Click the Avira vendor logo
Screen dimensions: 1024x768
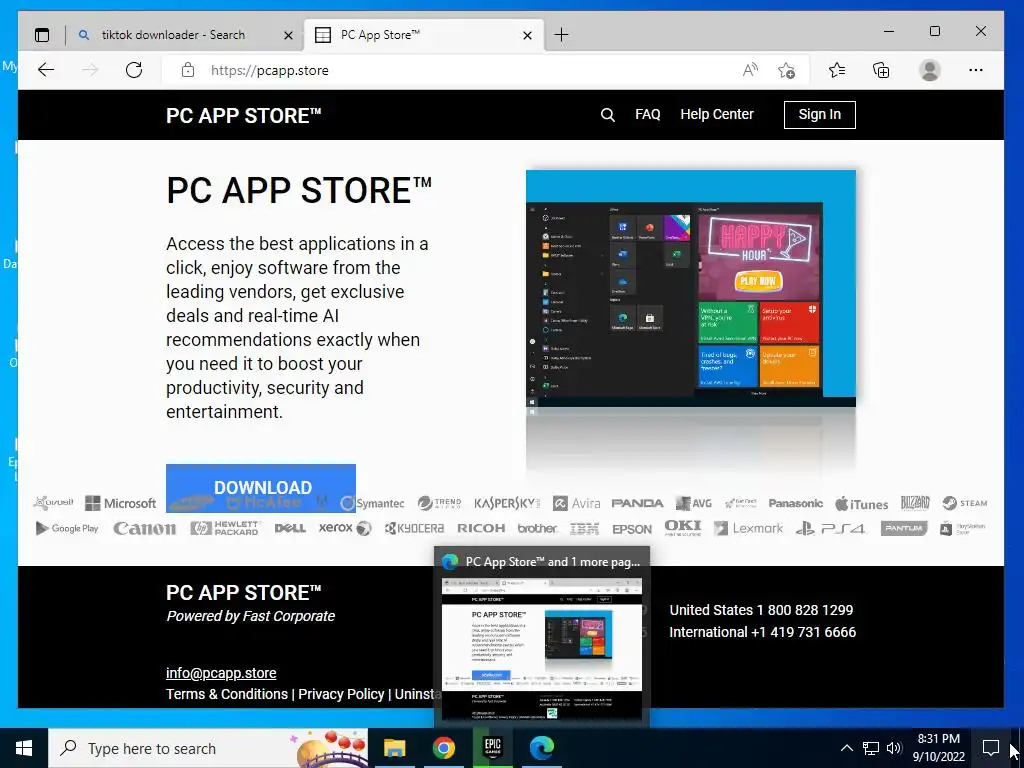click(576, 503)
